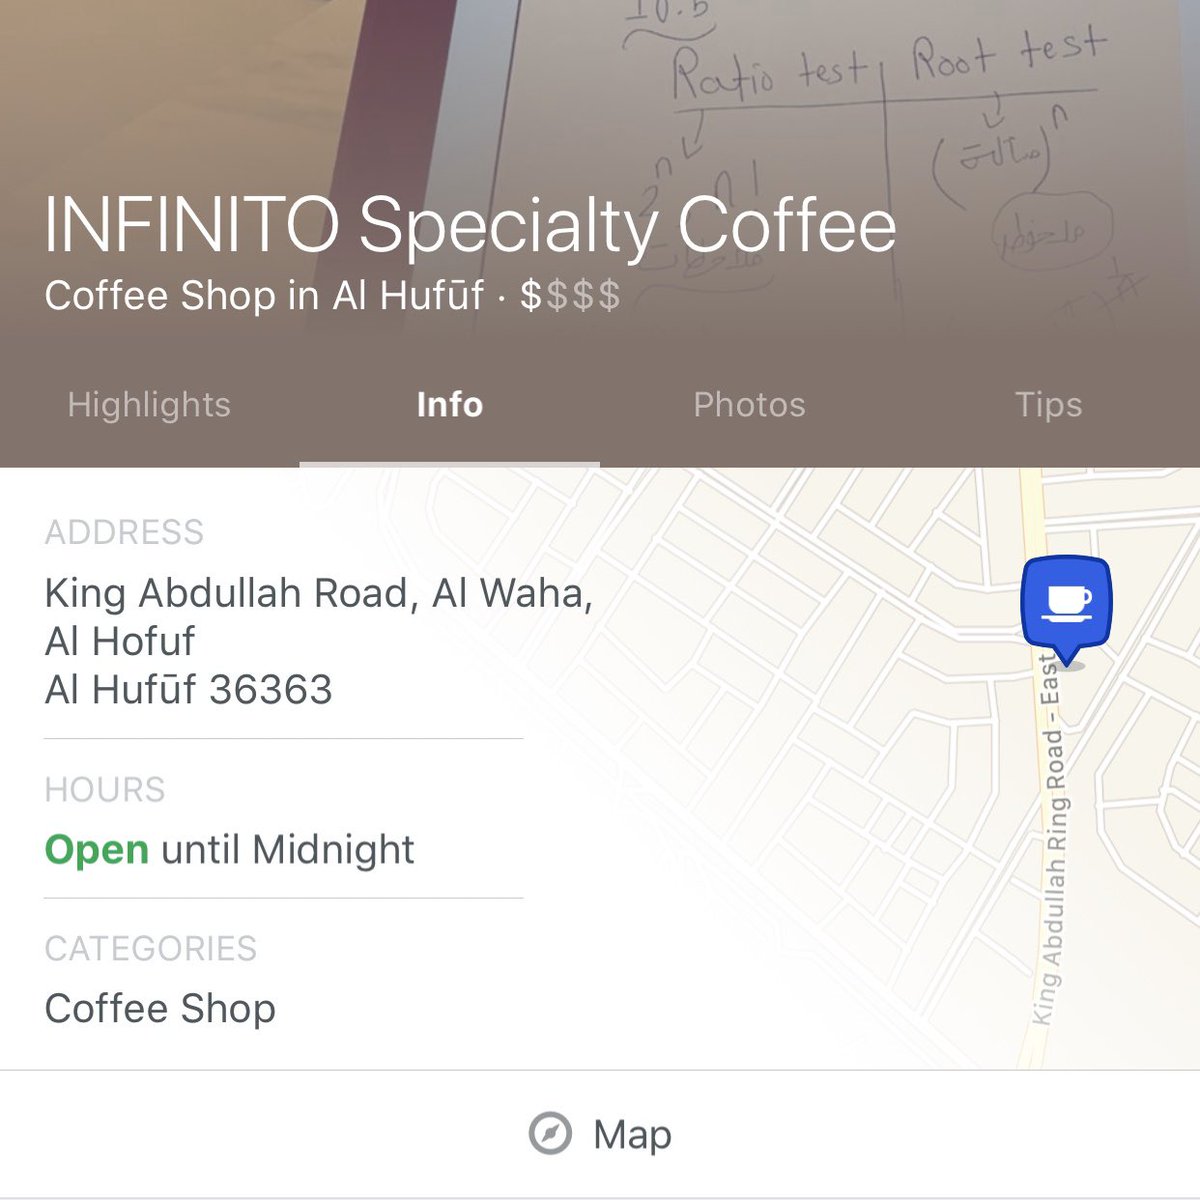Tap the HOURS section heading
The width and height of the screenshot is (1200, 1200).
coord(105,790)
